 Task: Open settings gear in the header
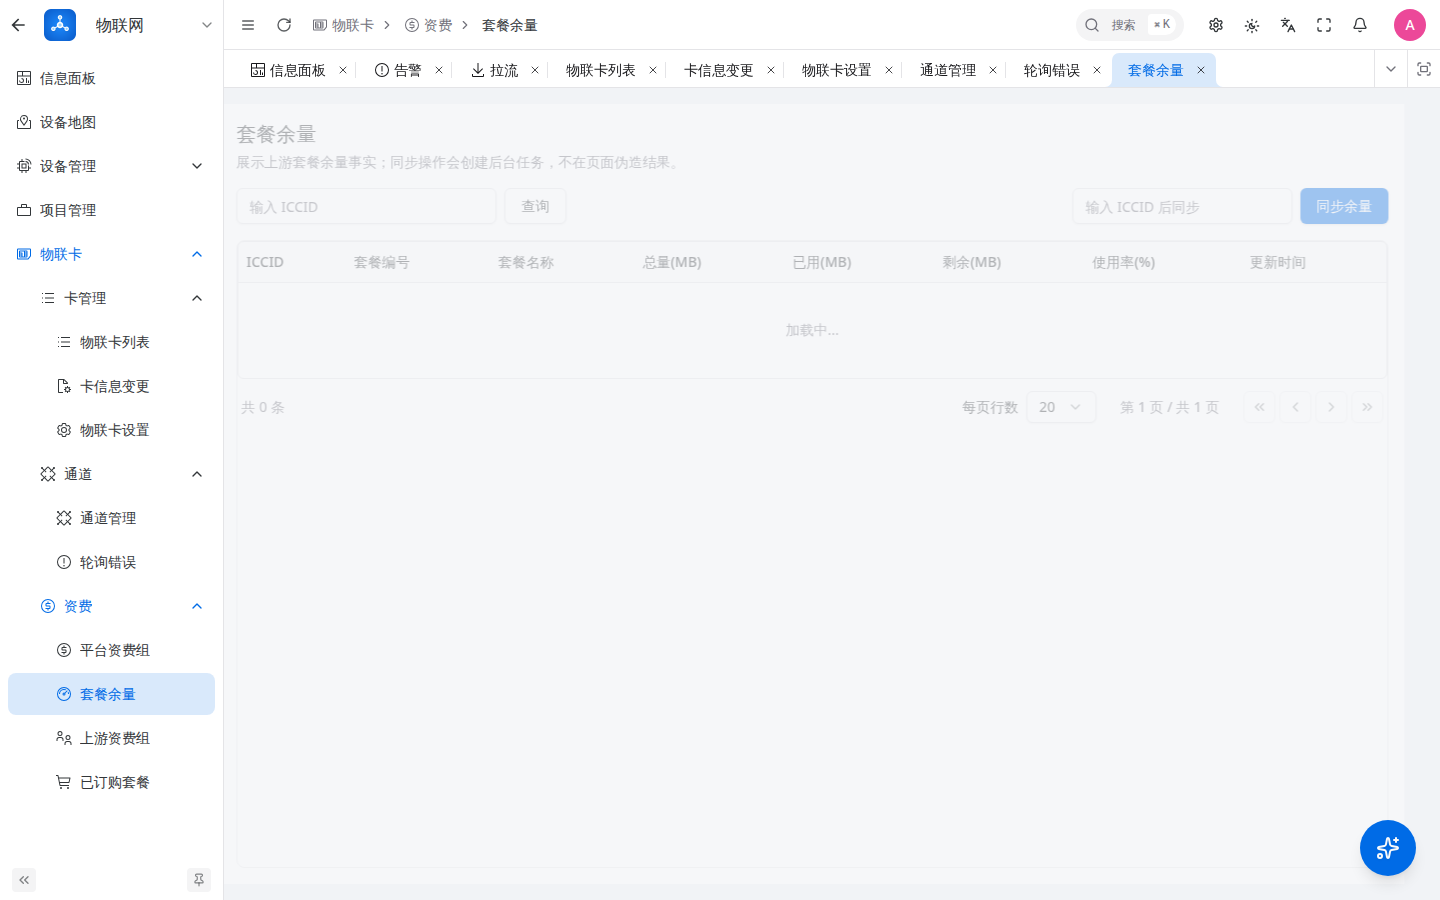[1216, 25]
